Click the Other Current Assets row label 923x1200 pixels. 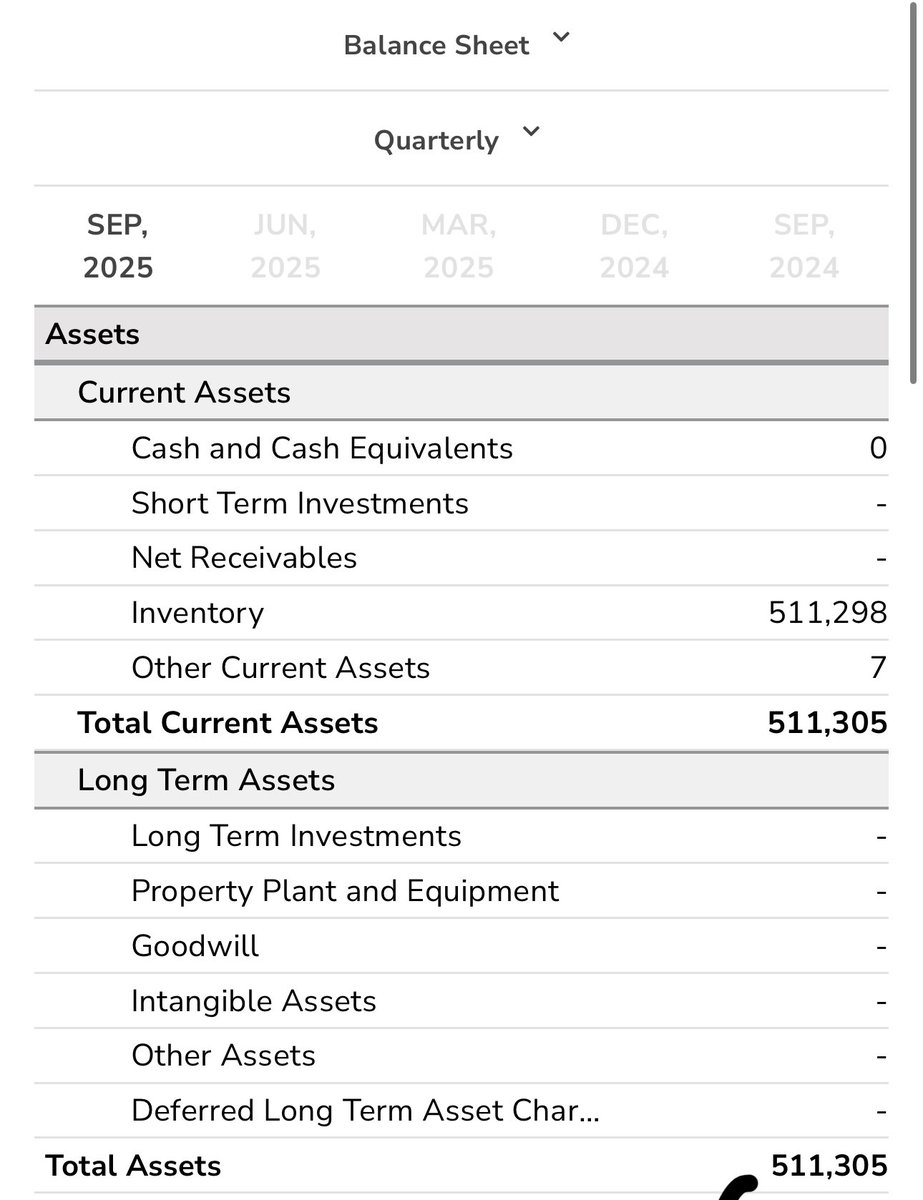click(x=281, y=668)
